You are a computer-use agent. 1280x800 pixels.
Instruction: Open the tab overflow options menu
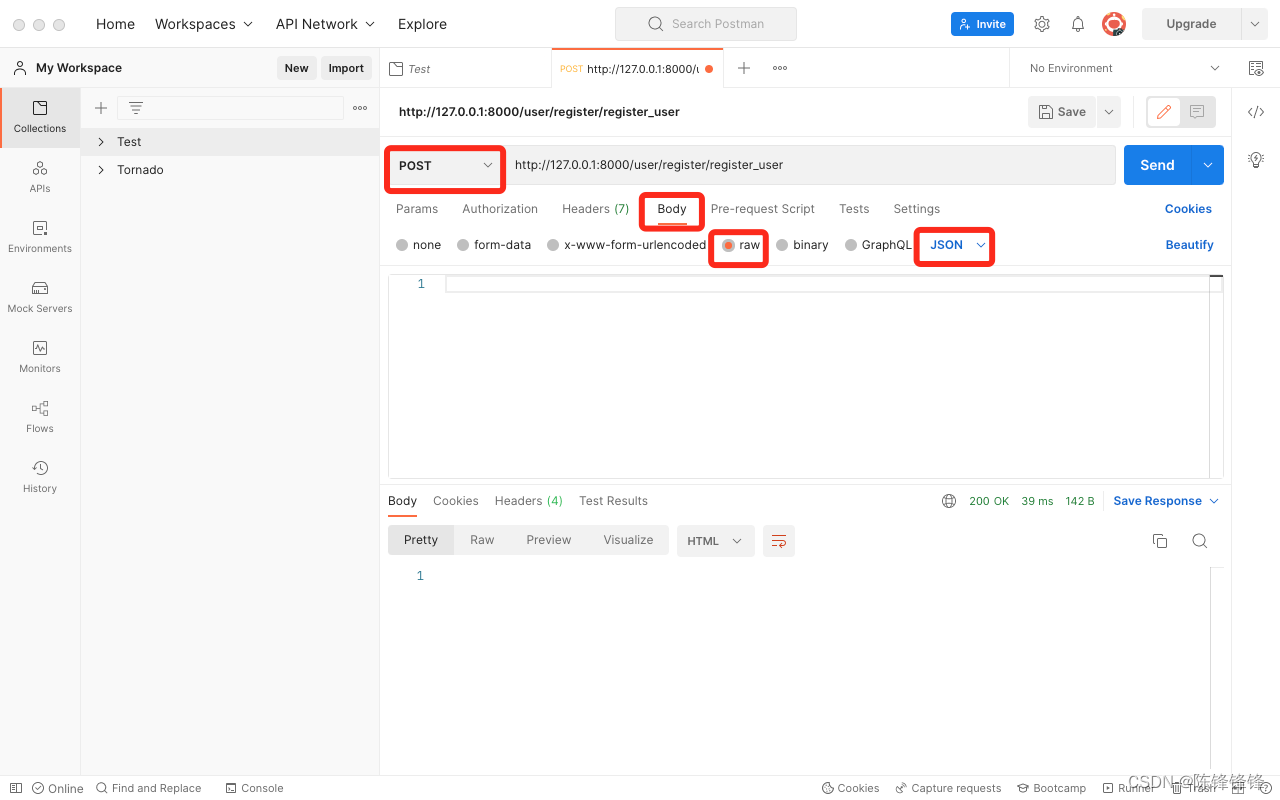(x=780, y=68)
